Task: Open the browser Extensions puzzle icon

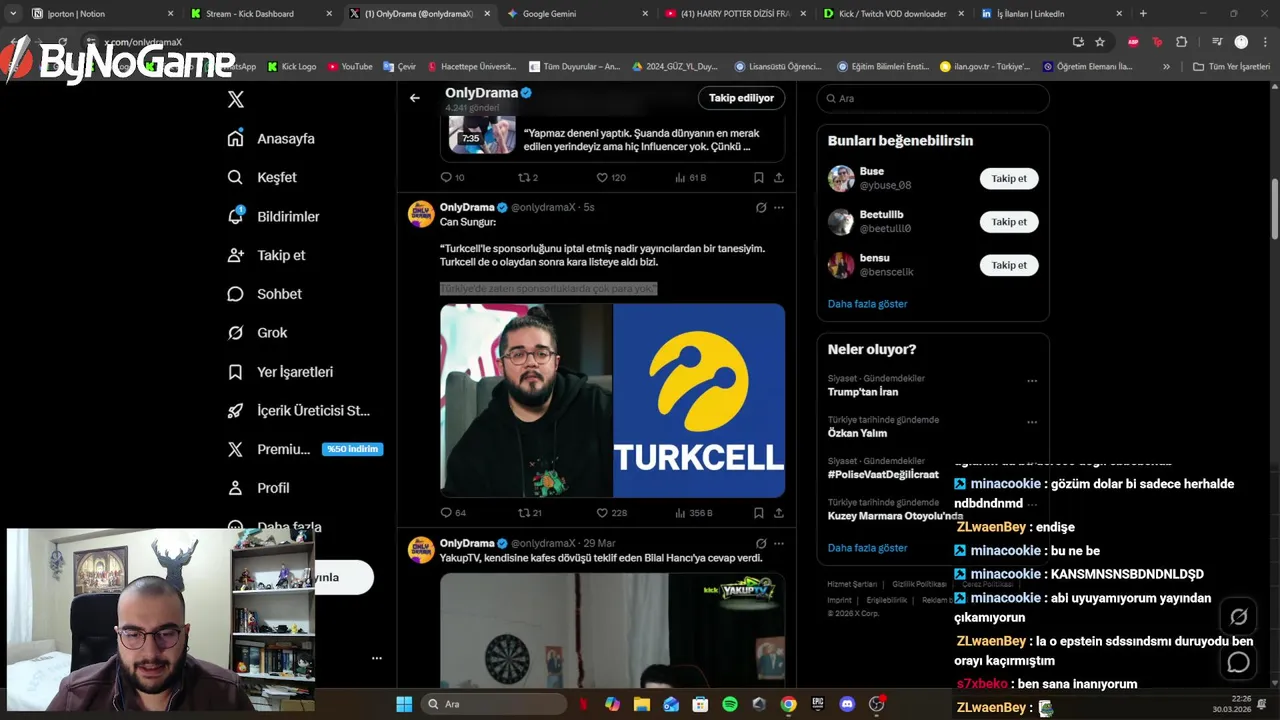Action: point(1182,42)
